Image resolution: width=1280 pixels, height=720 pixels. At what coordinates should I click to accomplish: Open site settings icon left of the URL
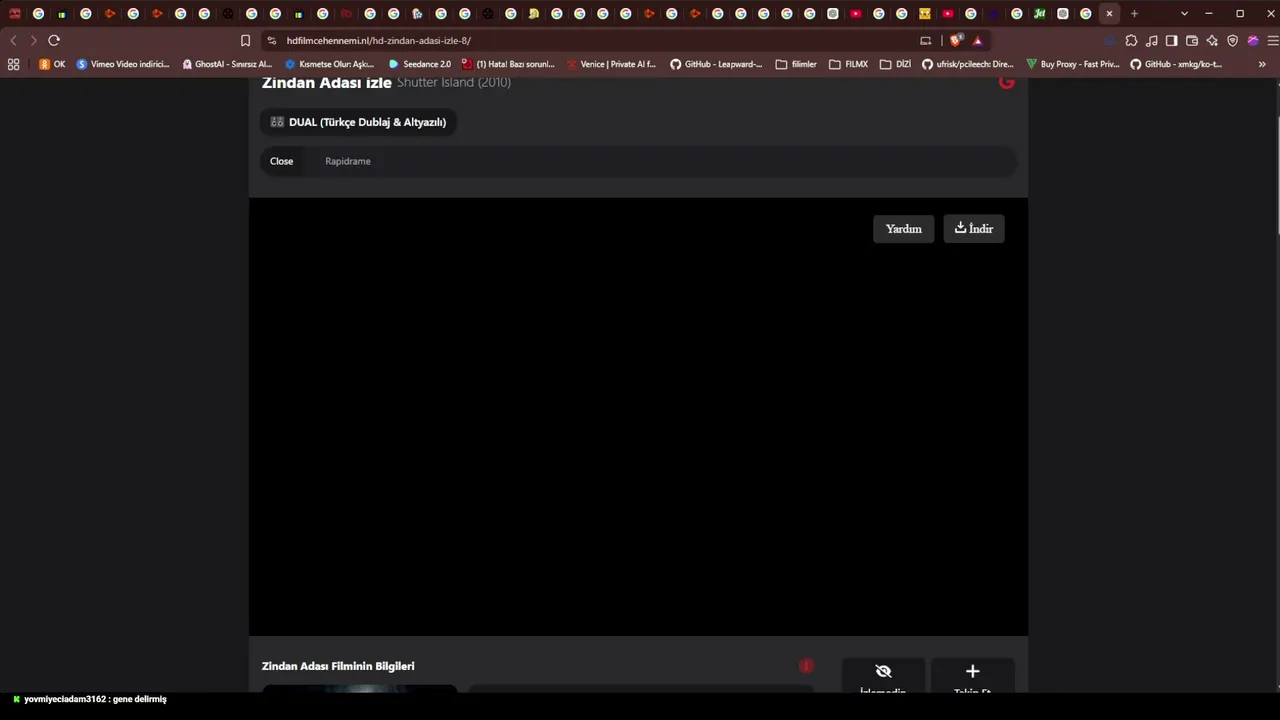(x=271, y=41)
